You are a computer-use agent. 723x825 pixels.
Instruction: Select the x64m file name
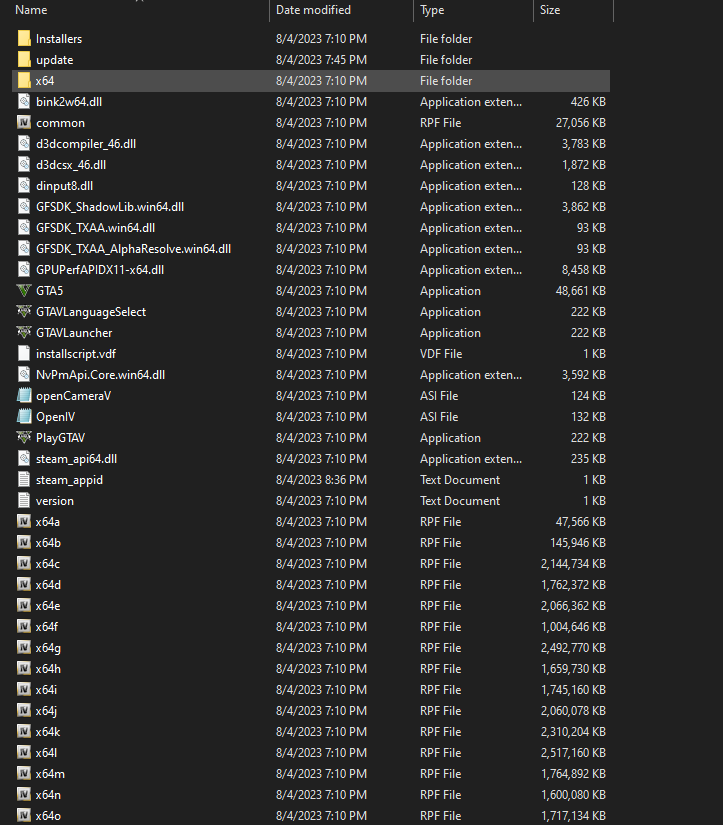point(51,773)
